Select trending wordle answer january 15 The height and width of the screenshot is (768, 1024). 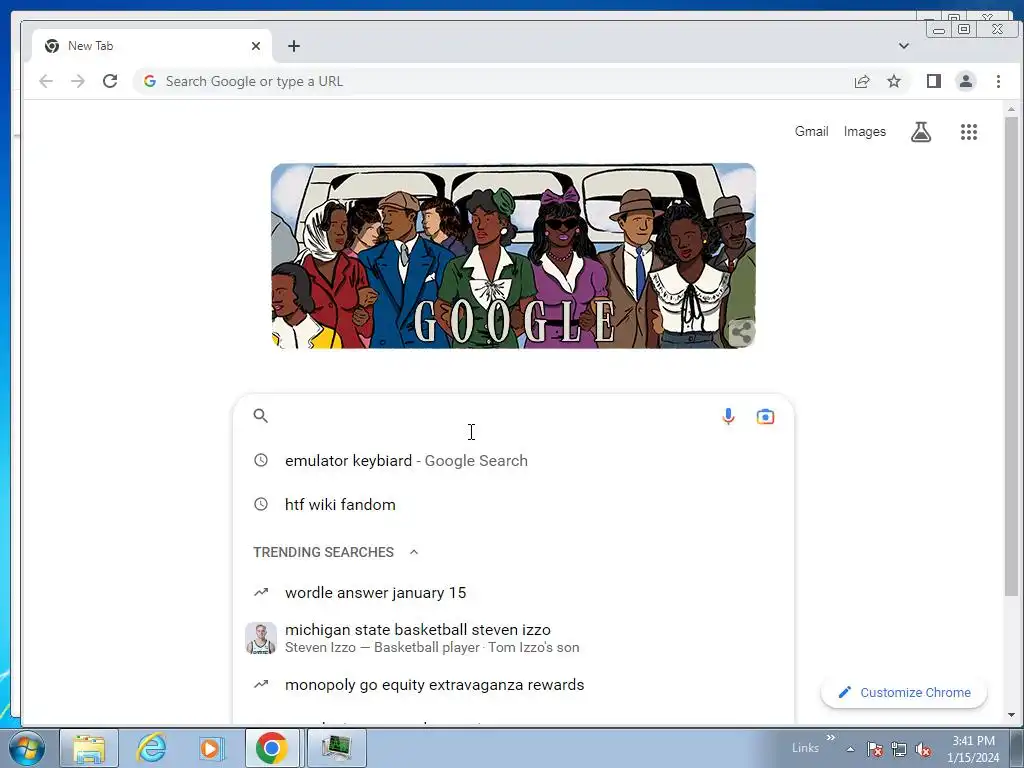click(x=513, y=592)
